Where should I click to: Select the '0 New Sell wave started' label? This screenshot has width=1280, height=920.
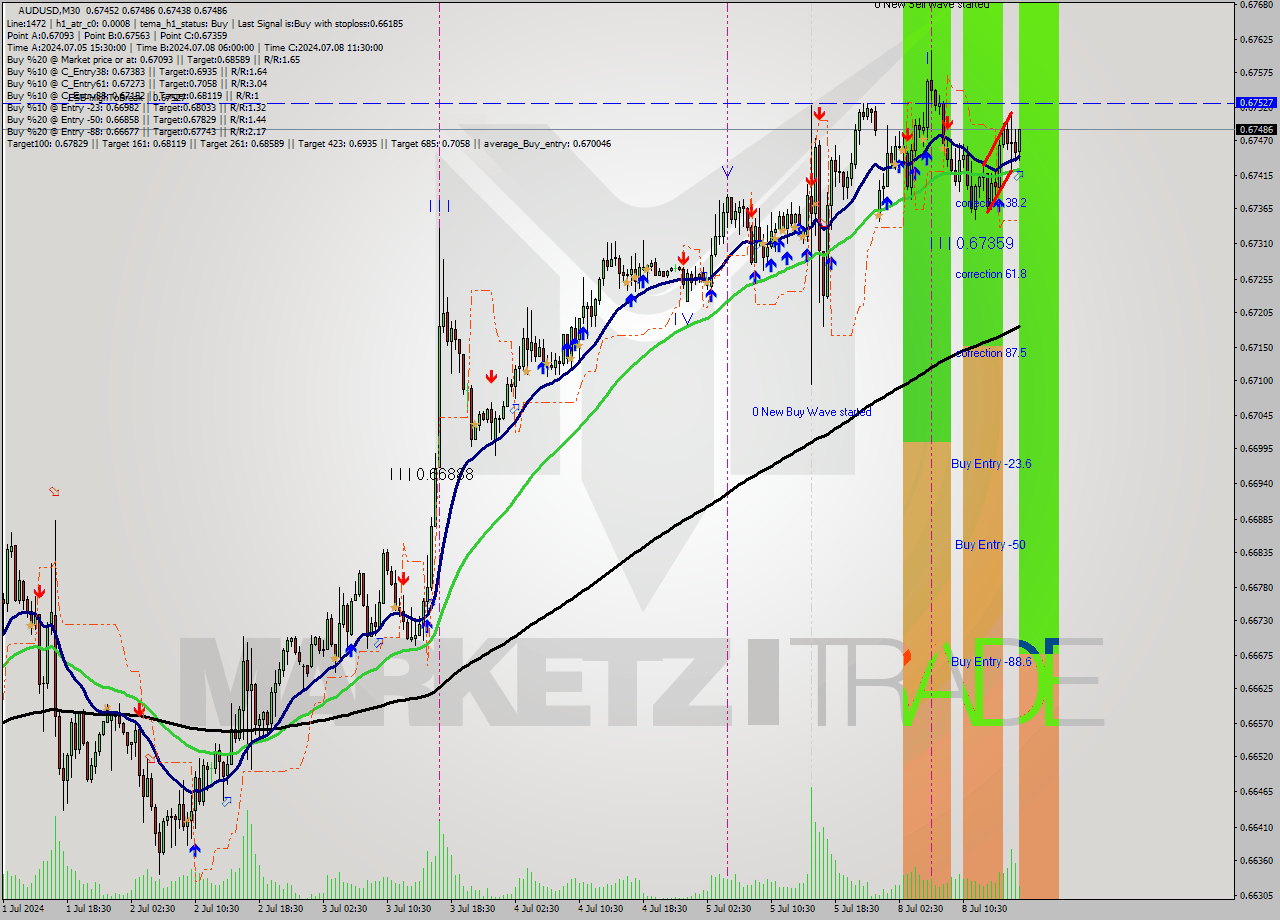[x=932, y=5]
